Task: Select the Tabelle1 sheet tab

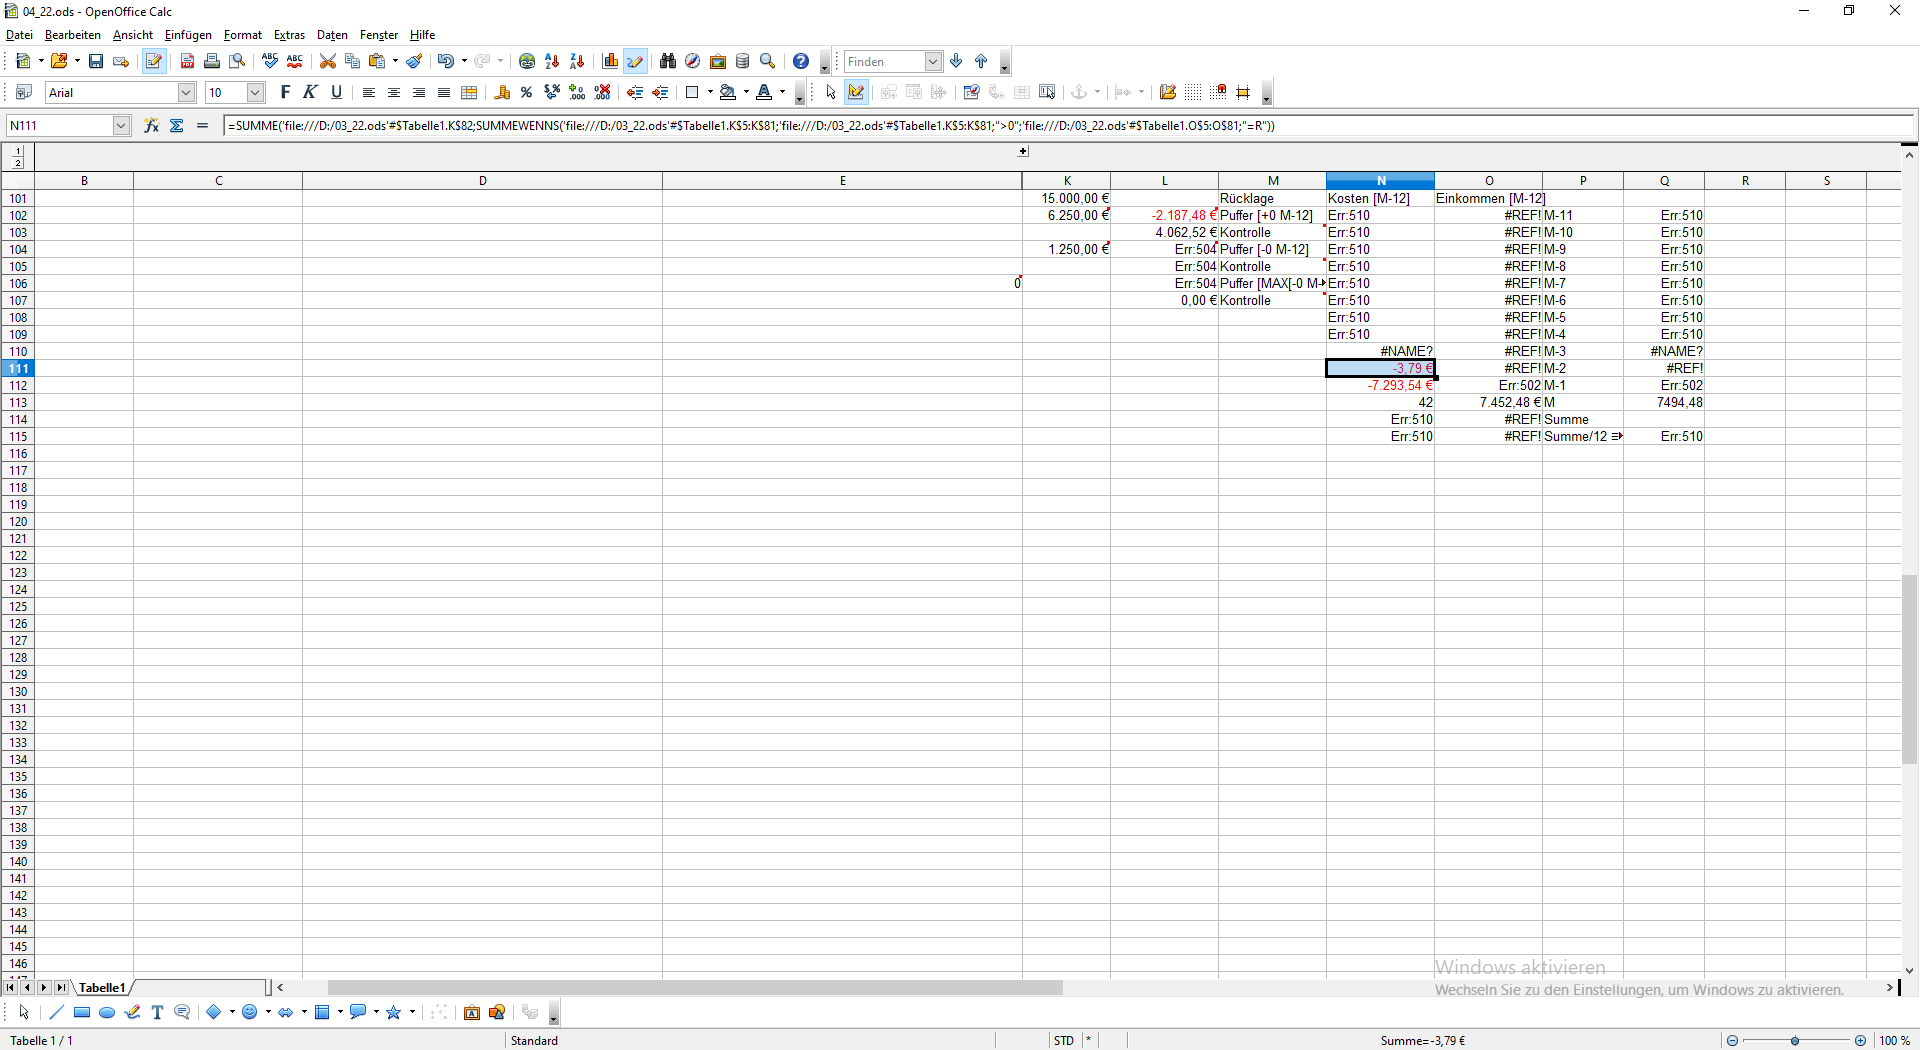Action: (102, 988)
